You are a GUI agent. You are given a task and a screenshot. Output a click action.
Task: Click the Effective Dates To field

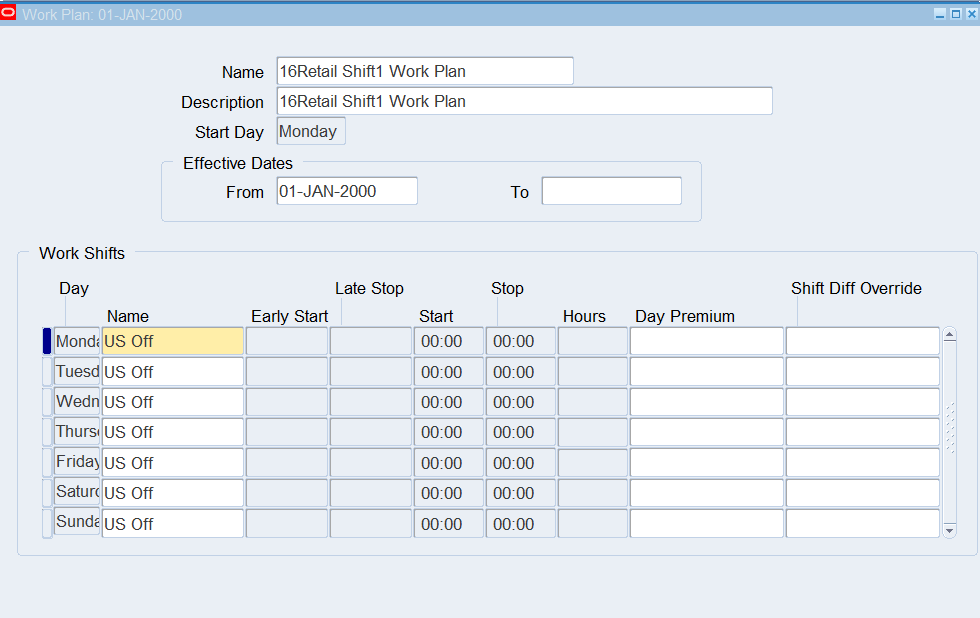coord(611,191)
